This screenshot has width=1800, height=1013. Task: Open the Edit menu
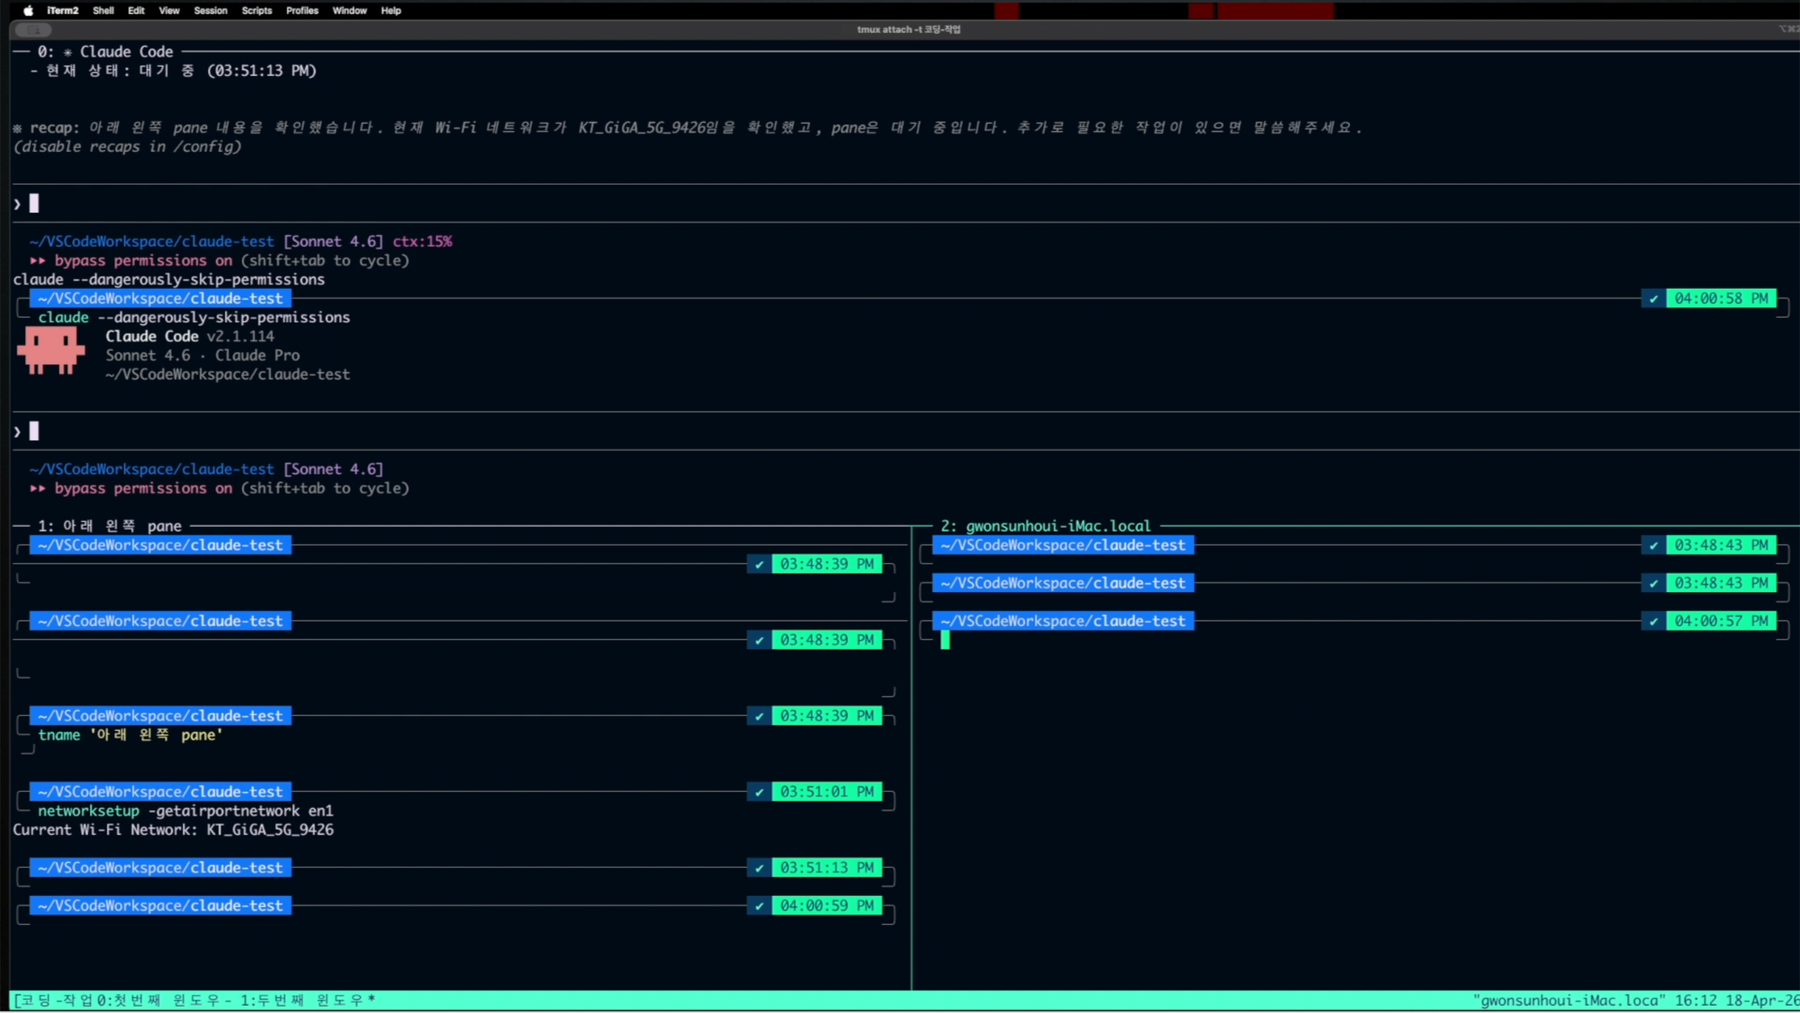coord(136,10)
